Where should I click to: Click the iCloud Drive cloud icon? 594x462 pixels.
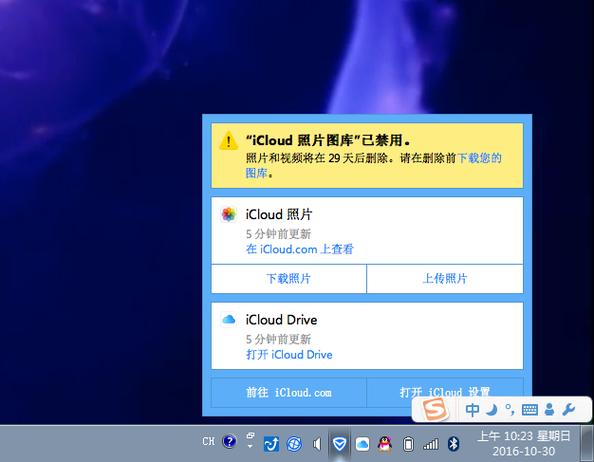[229, 320]
